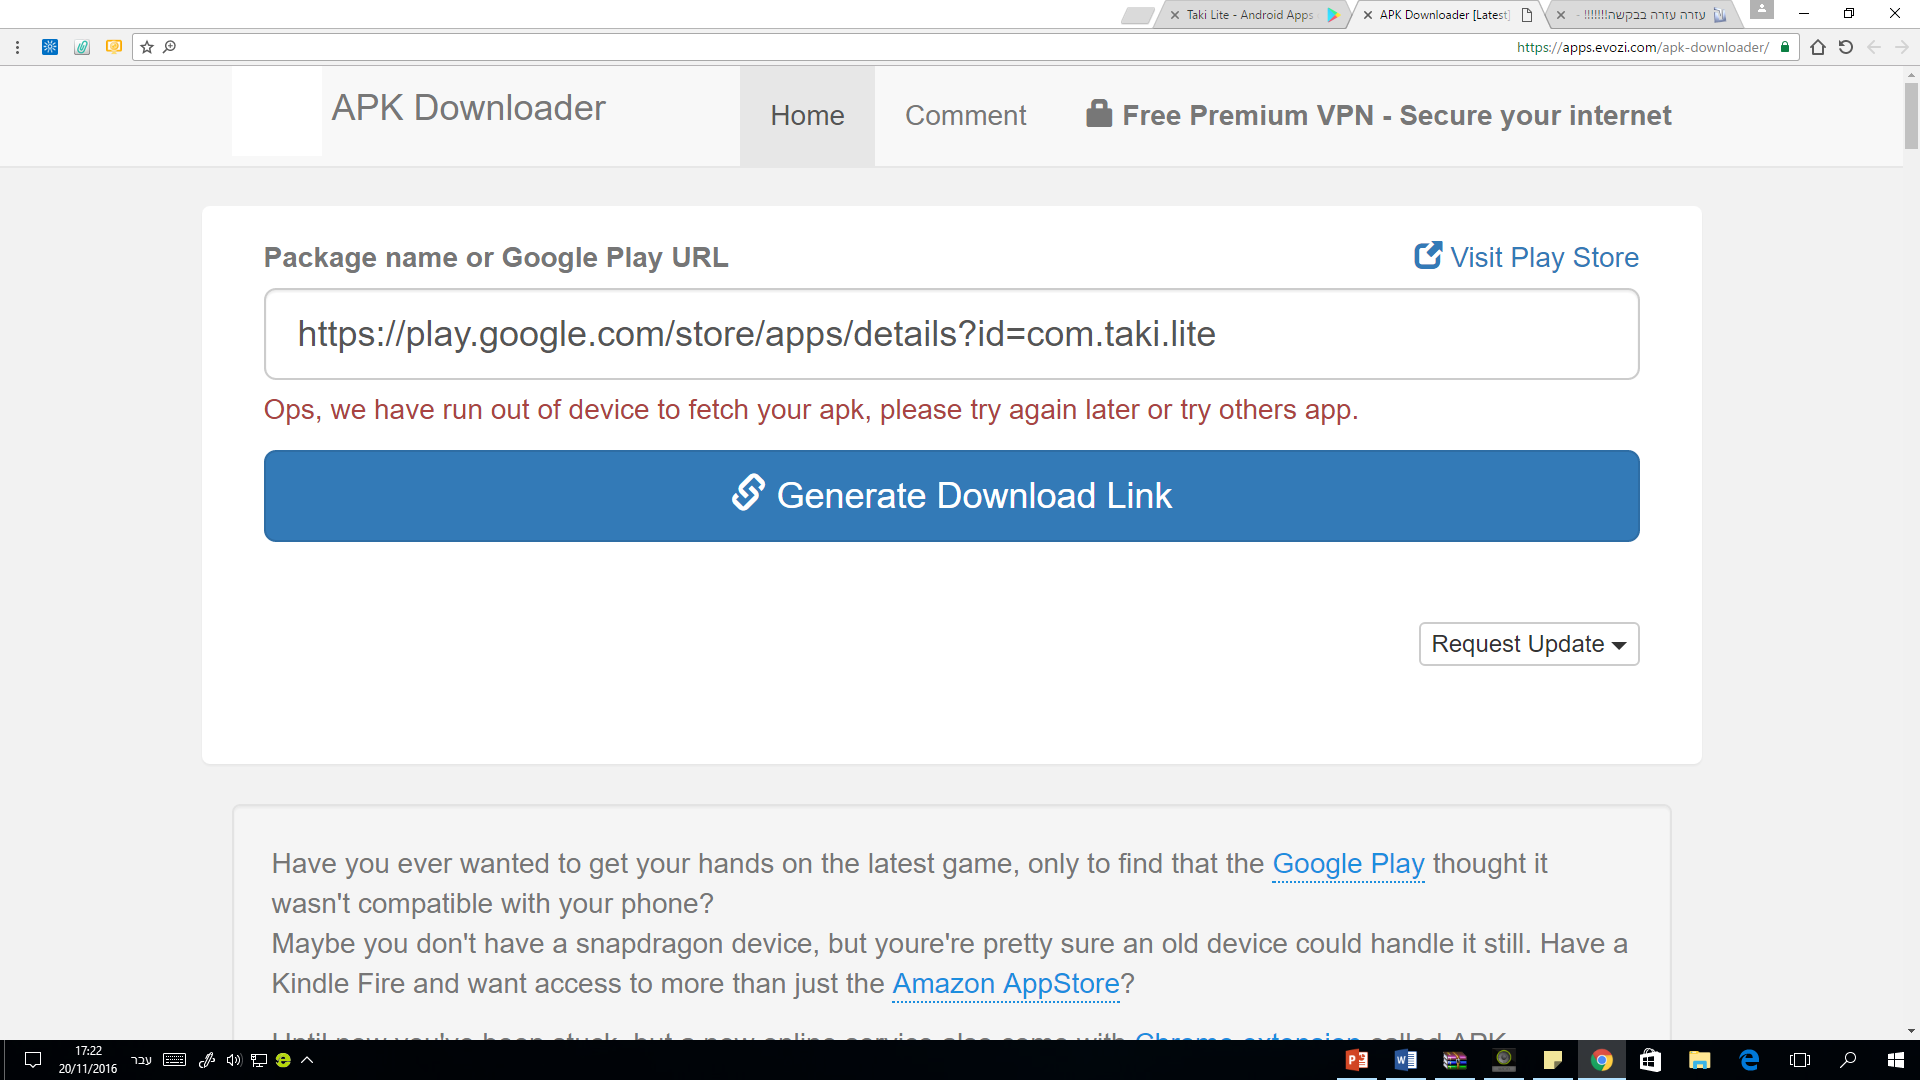Click the zoom magnifier icon in address bar
The height and width of the screenshot is (1080, 1920).
coord(170,47)
